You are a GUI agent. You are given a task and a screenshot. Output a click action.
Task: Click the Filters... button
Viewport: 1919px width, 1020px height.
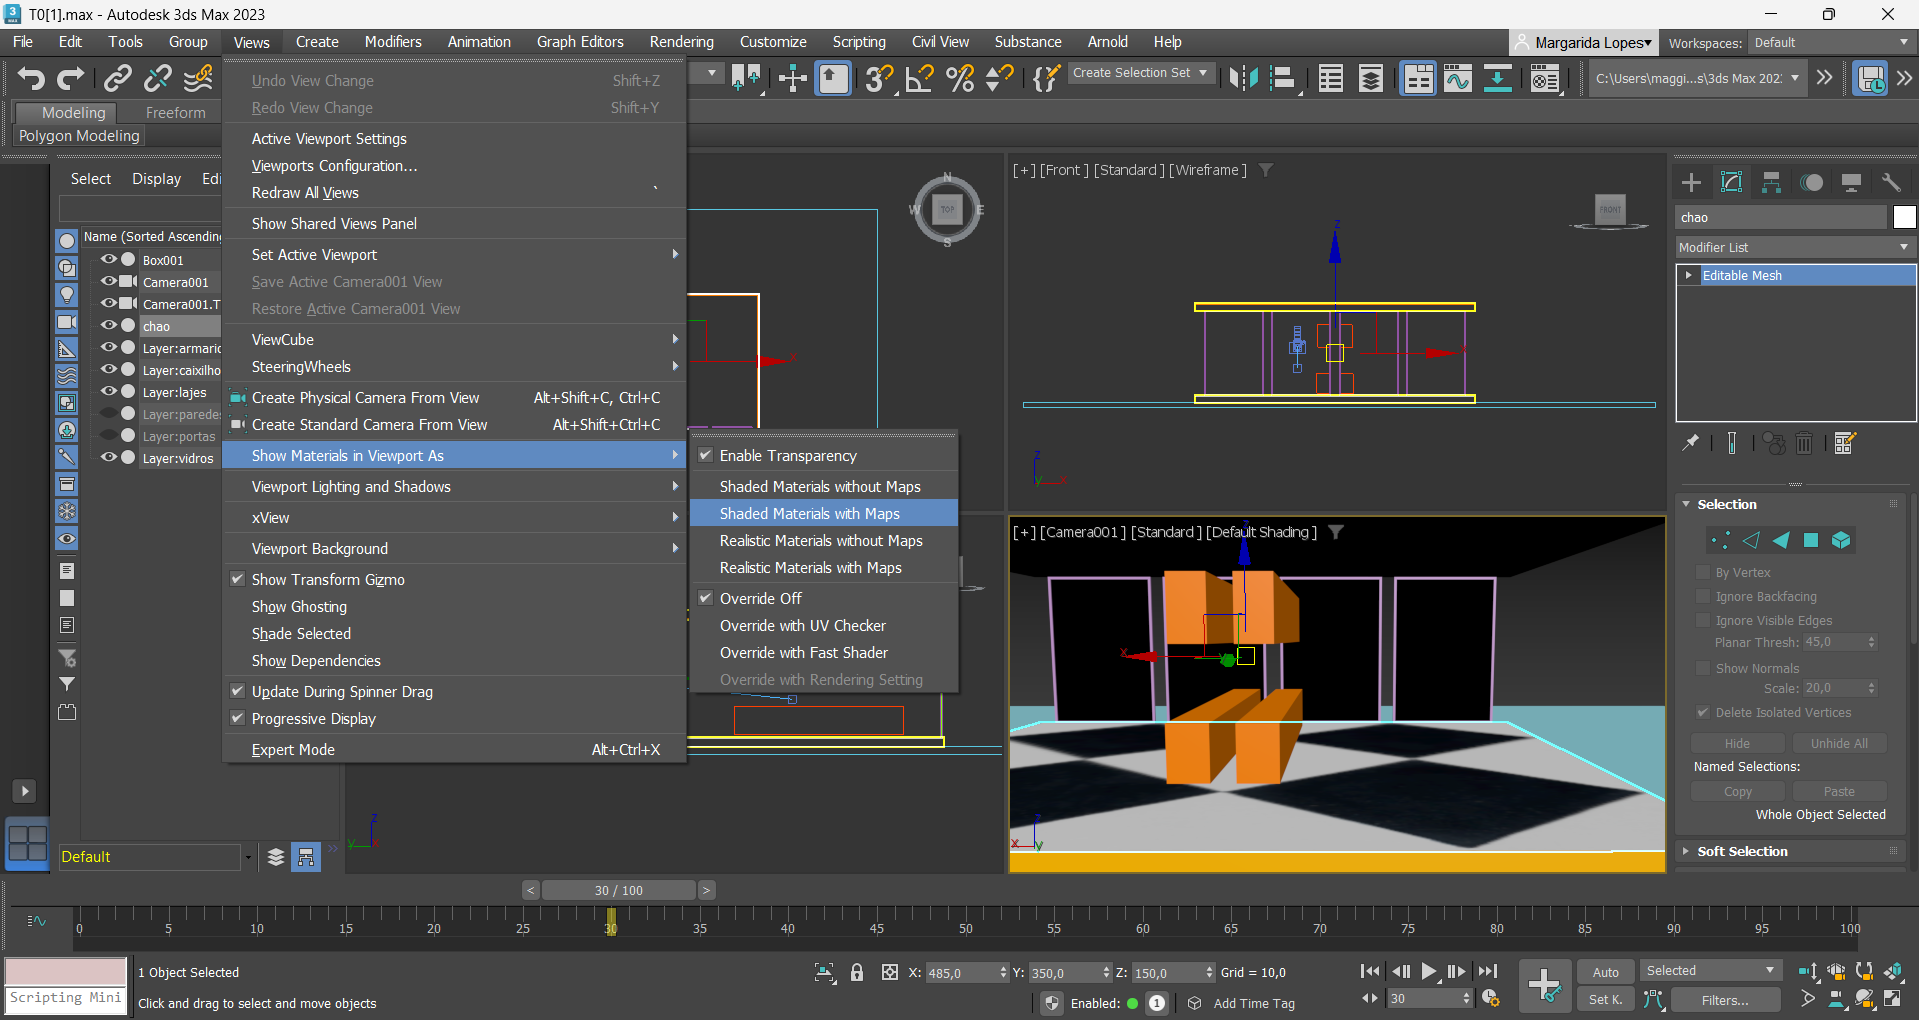pyautogui.click(x=1724, y=999)
